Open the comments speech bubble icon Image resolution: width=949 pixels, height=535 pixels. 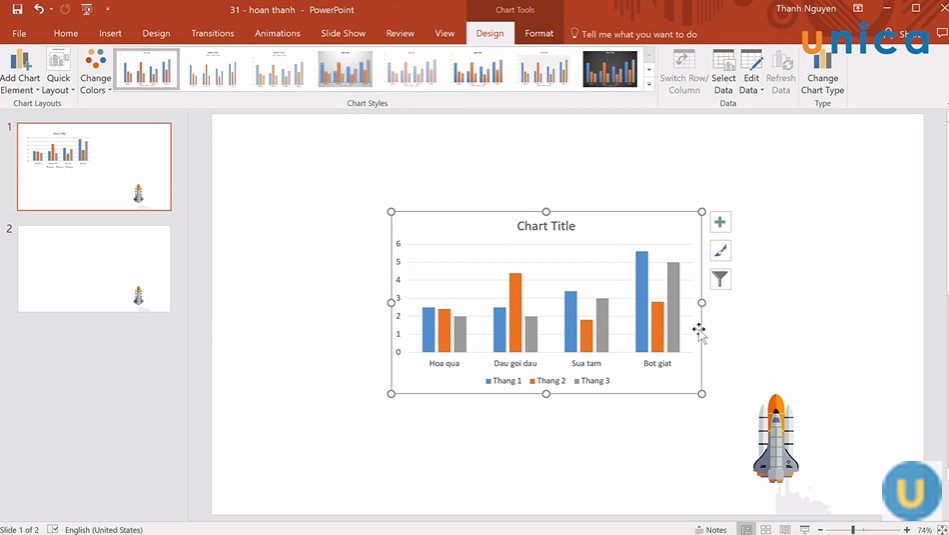[x=941, y=33]
